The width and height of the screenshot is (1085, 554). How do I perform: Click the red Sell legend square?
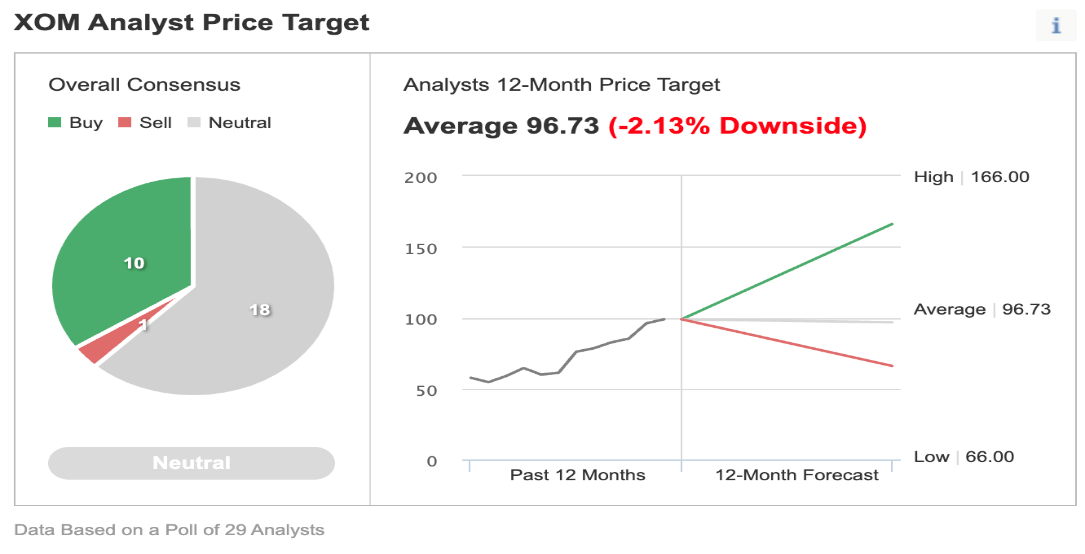pyautogui.click(x=125, y=123)
